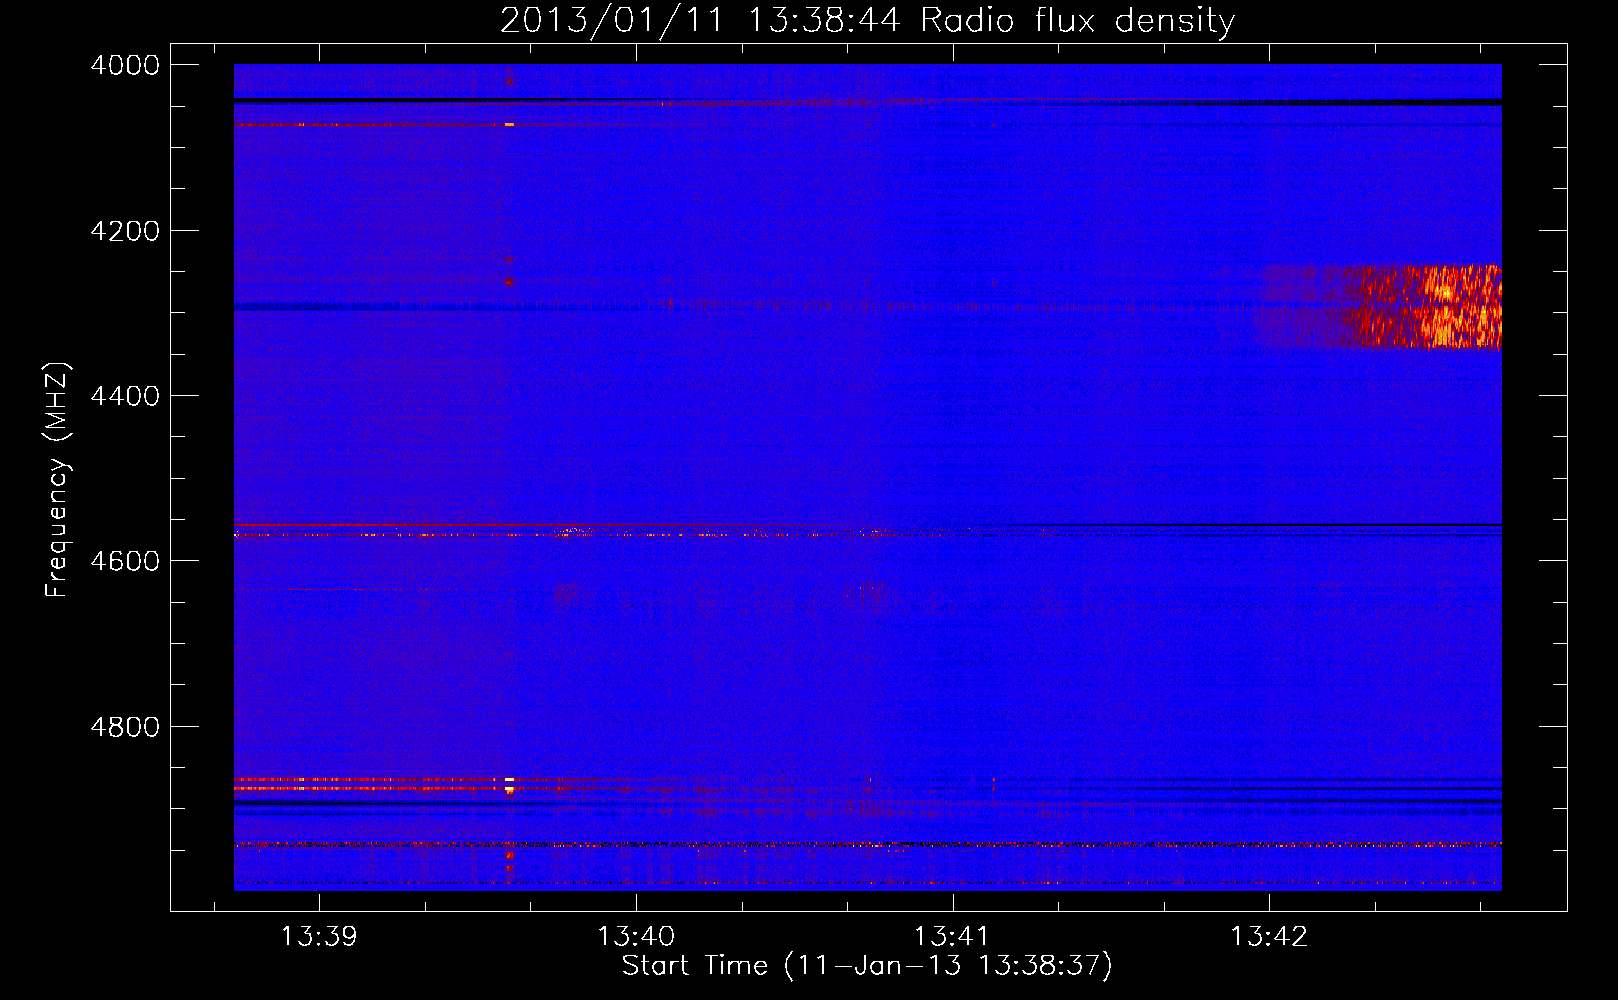Click the 4200 frequency axis label
Viewport: 1618px width, 1000px height.
pos(125,231)
